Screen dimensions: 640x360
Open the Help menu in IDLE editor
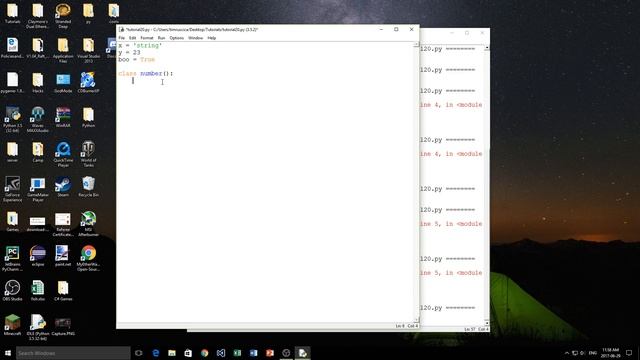[211, 38]
